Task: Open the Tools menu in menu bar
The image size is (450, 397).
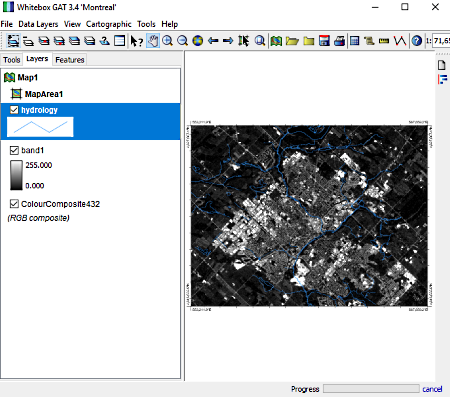Action: coord(146,24)
